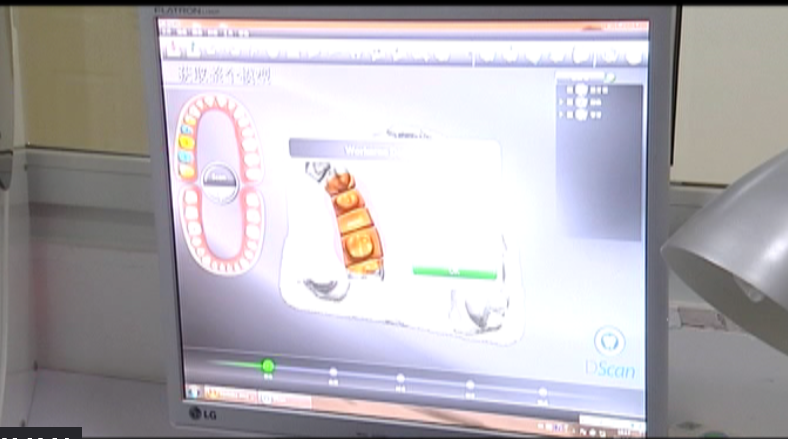Click the Scan button inside the tooth chart
788x439 pixels.
pyautogui.click(x=219, y=177)
